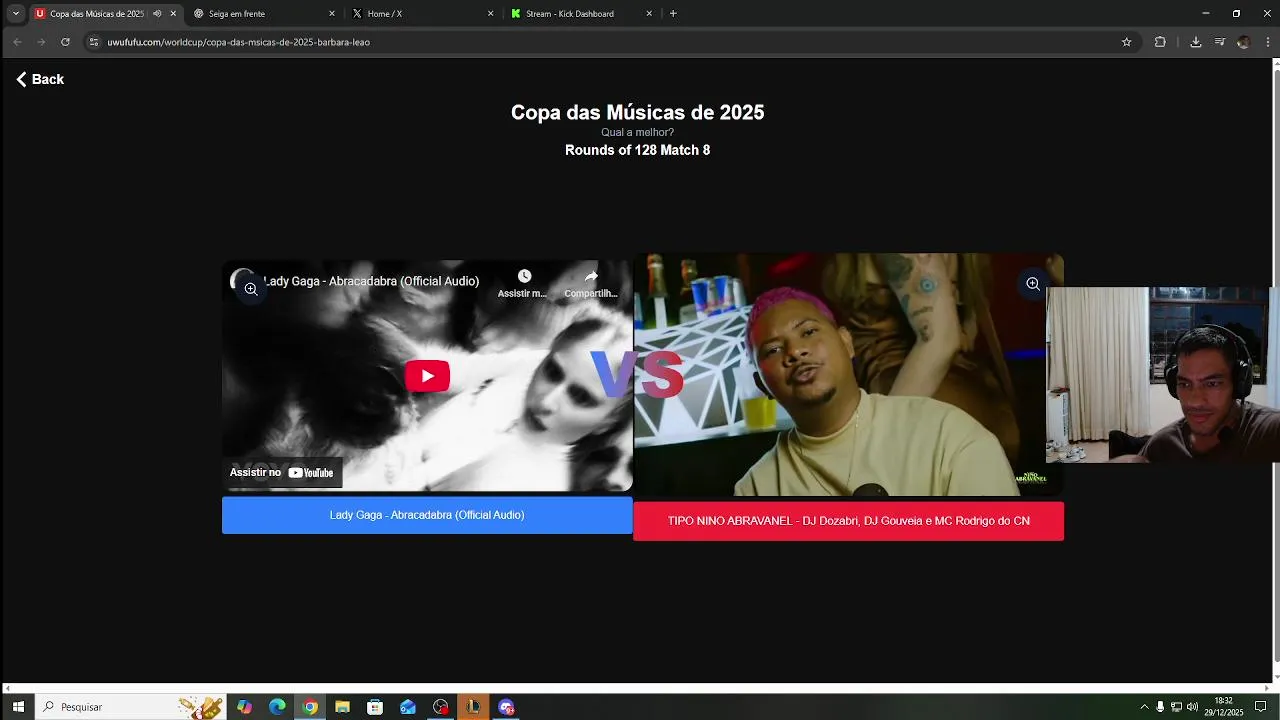The height and width of the screenshot is (720, 1280).
Task: Click the 'Pesquisar' taskbar search box
Action: pyautogui.click(x=130, y=707)
